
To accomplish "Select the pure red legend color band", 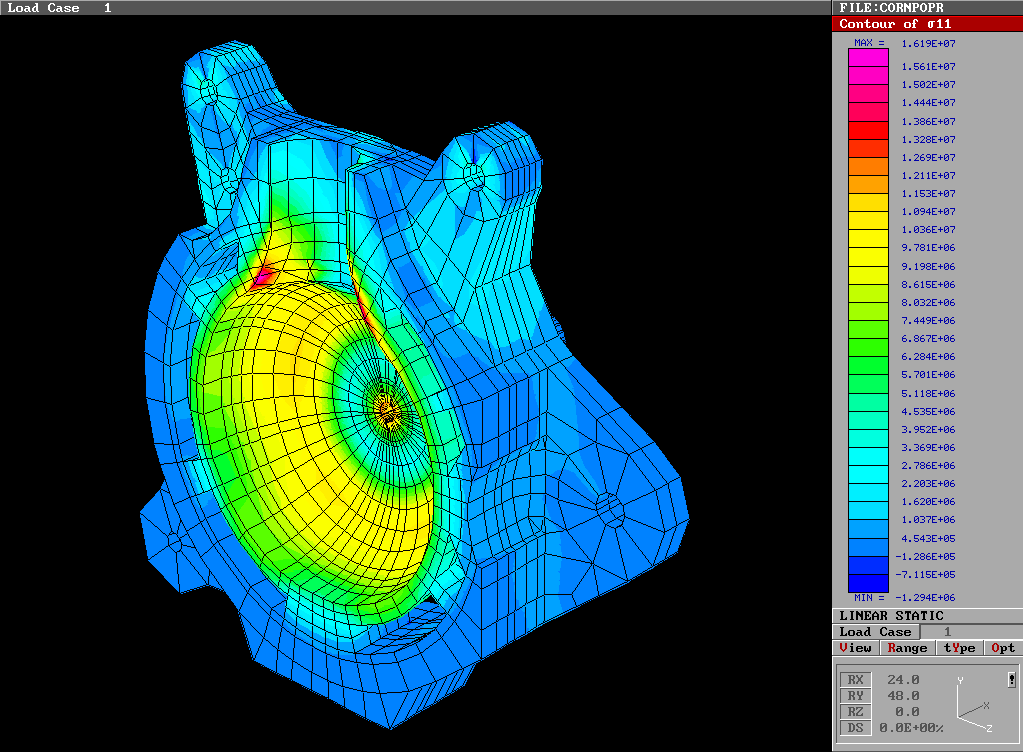I will (867, 130).
